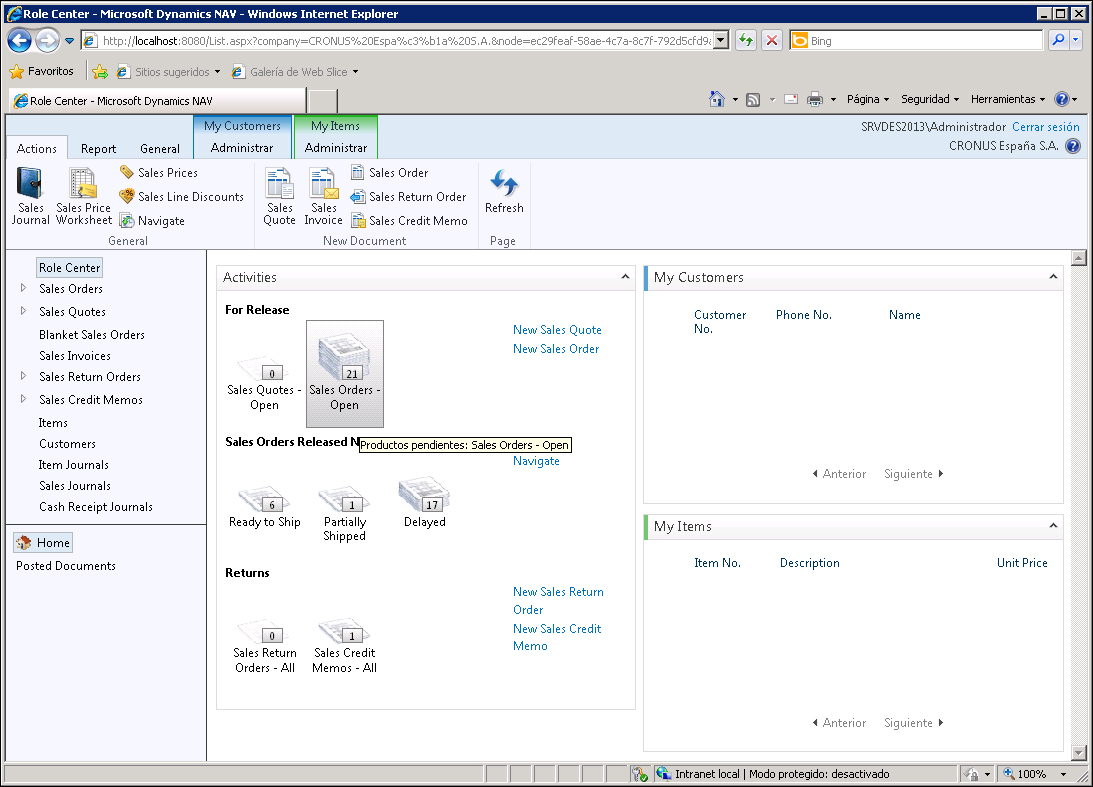
Task: Open Cash Receipt Journals list
Action: [95, 507]
